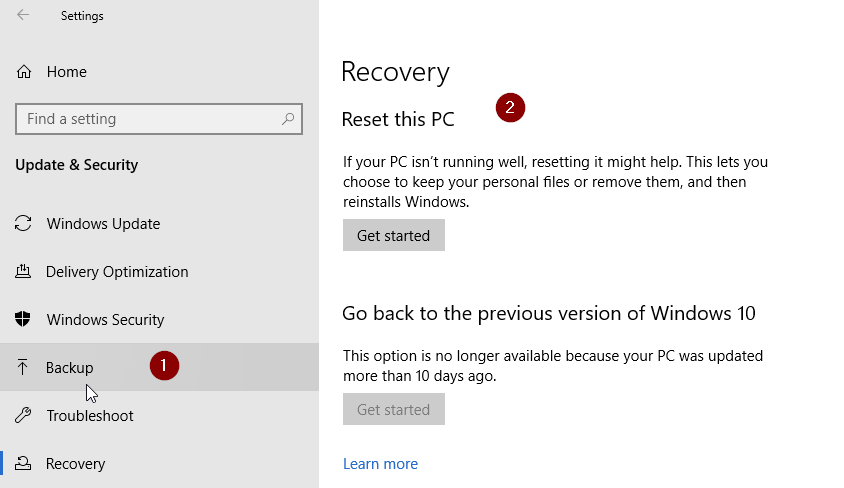The image size is (844, 488).
Task: Select the Home text label
Action: click(66, 72)
